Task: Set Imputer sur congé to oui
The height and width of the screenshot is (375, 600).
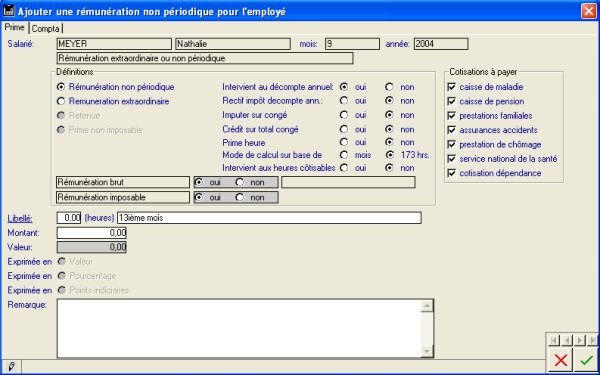Action: click(344, 115)
